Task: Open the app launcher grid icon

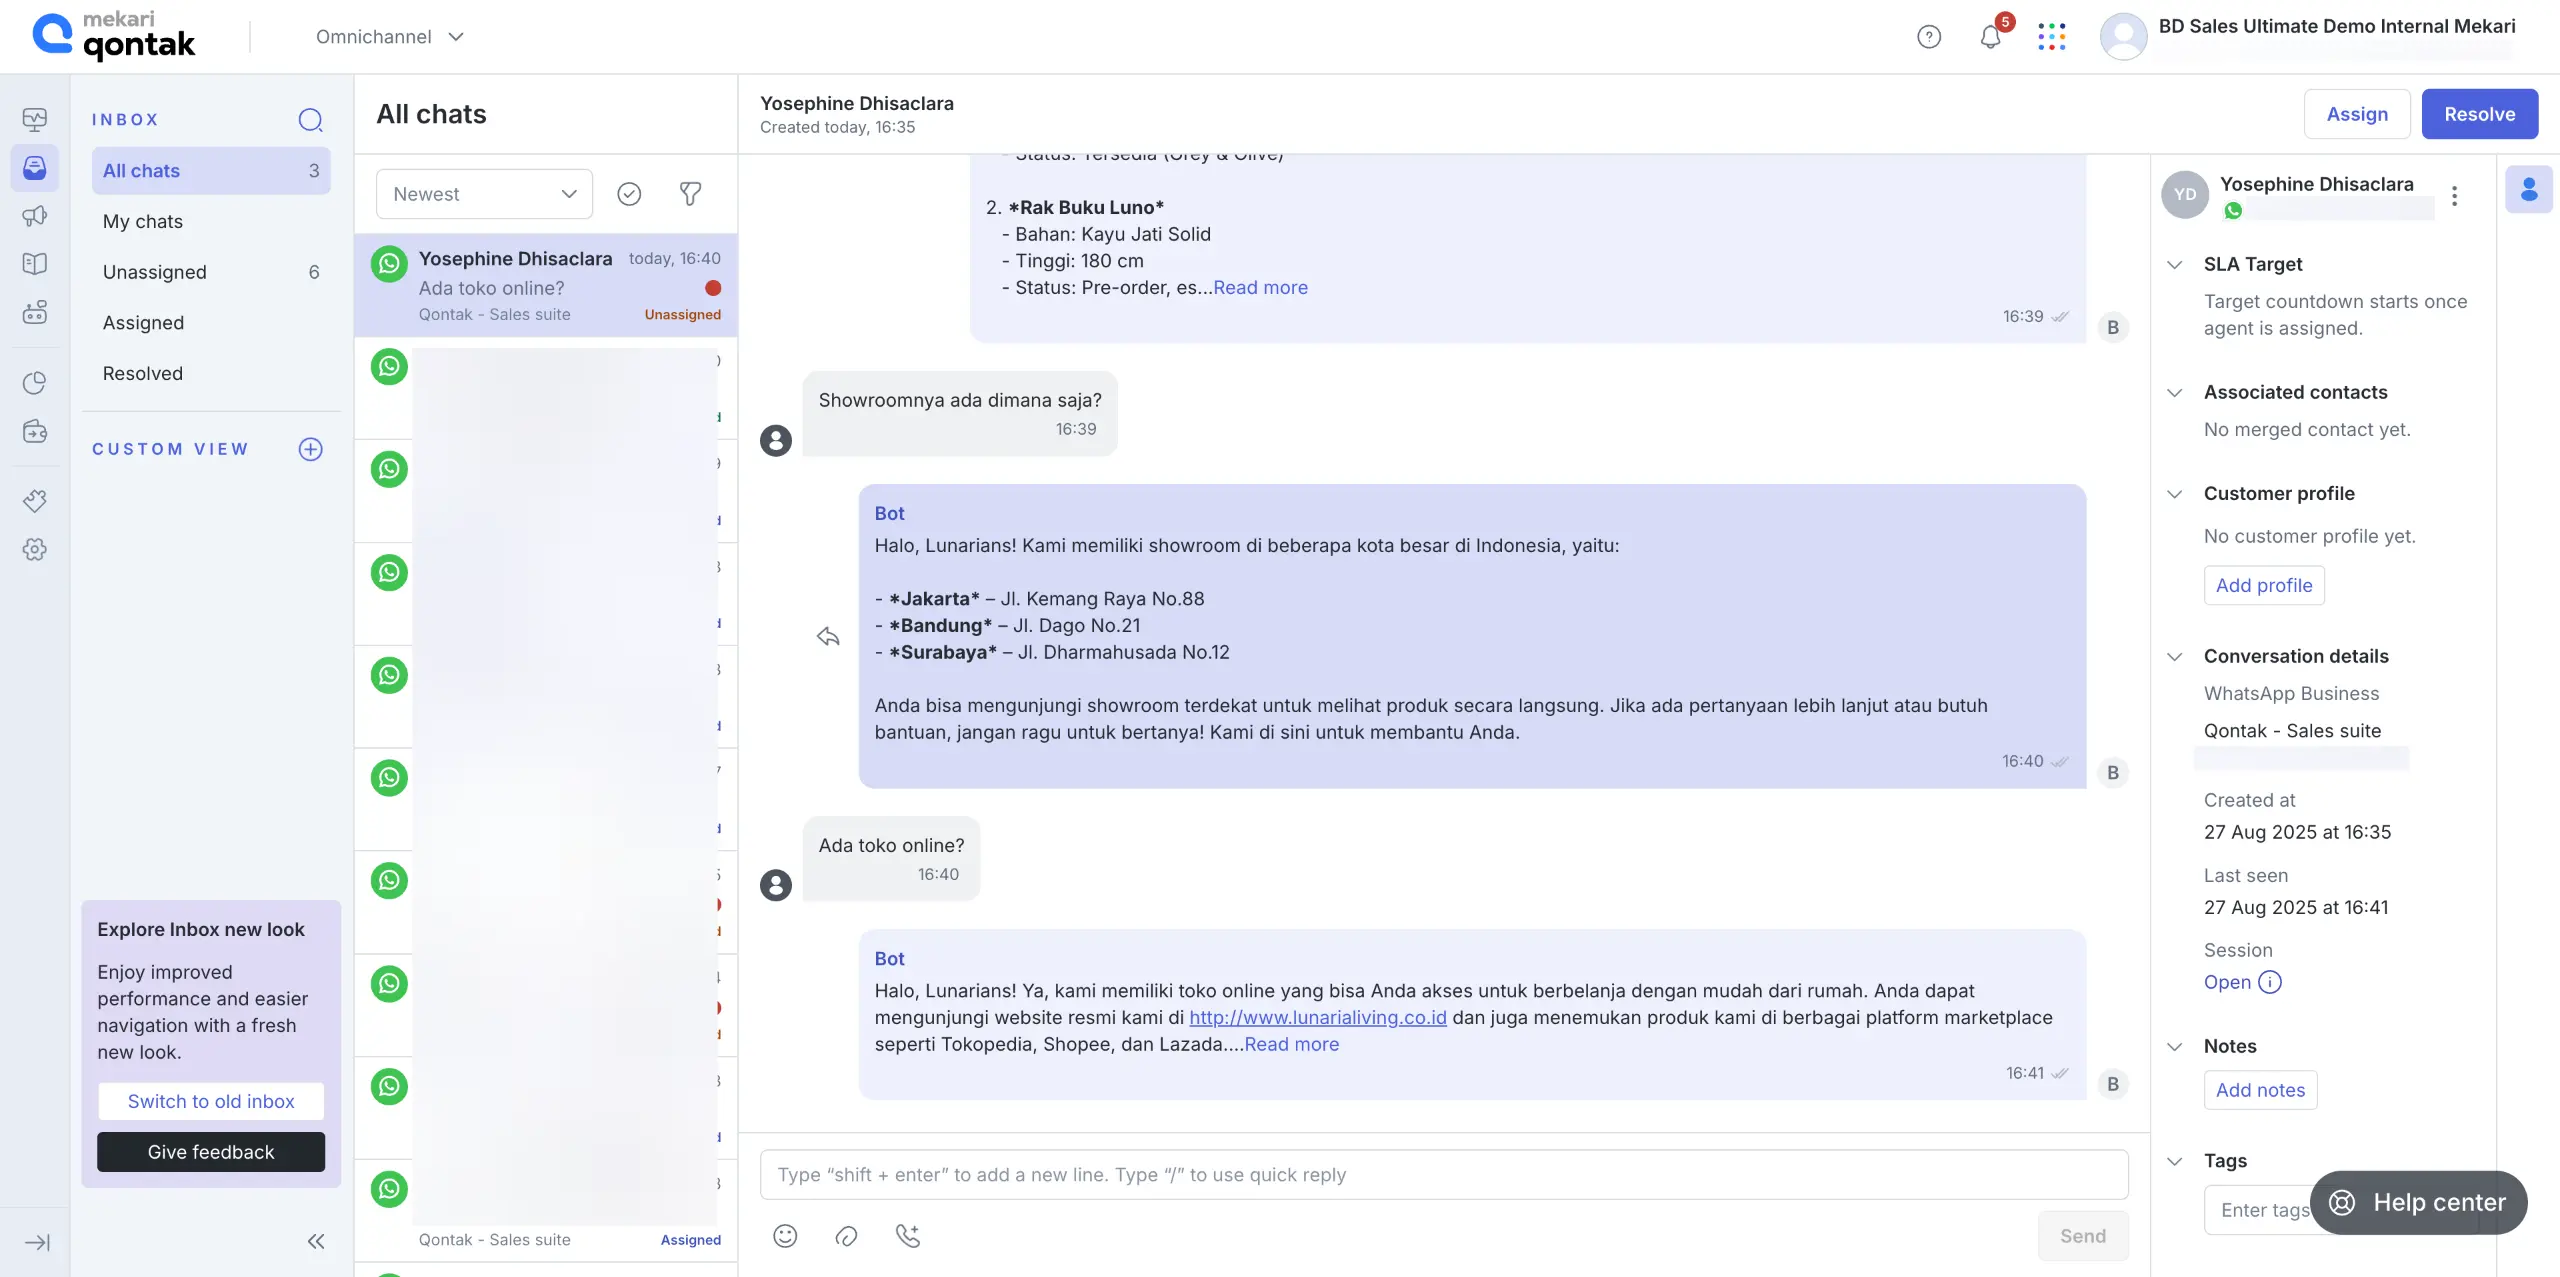Action: [x=2051, y=37]
